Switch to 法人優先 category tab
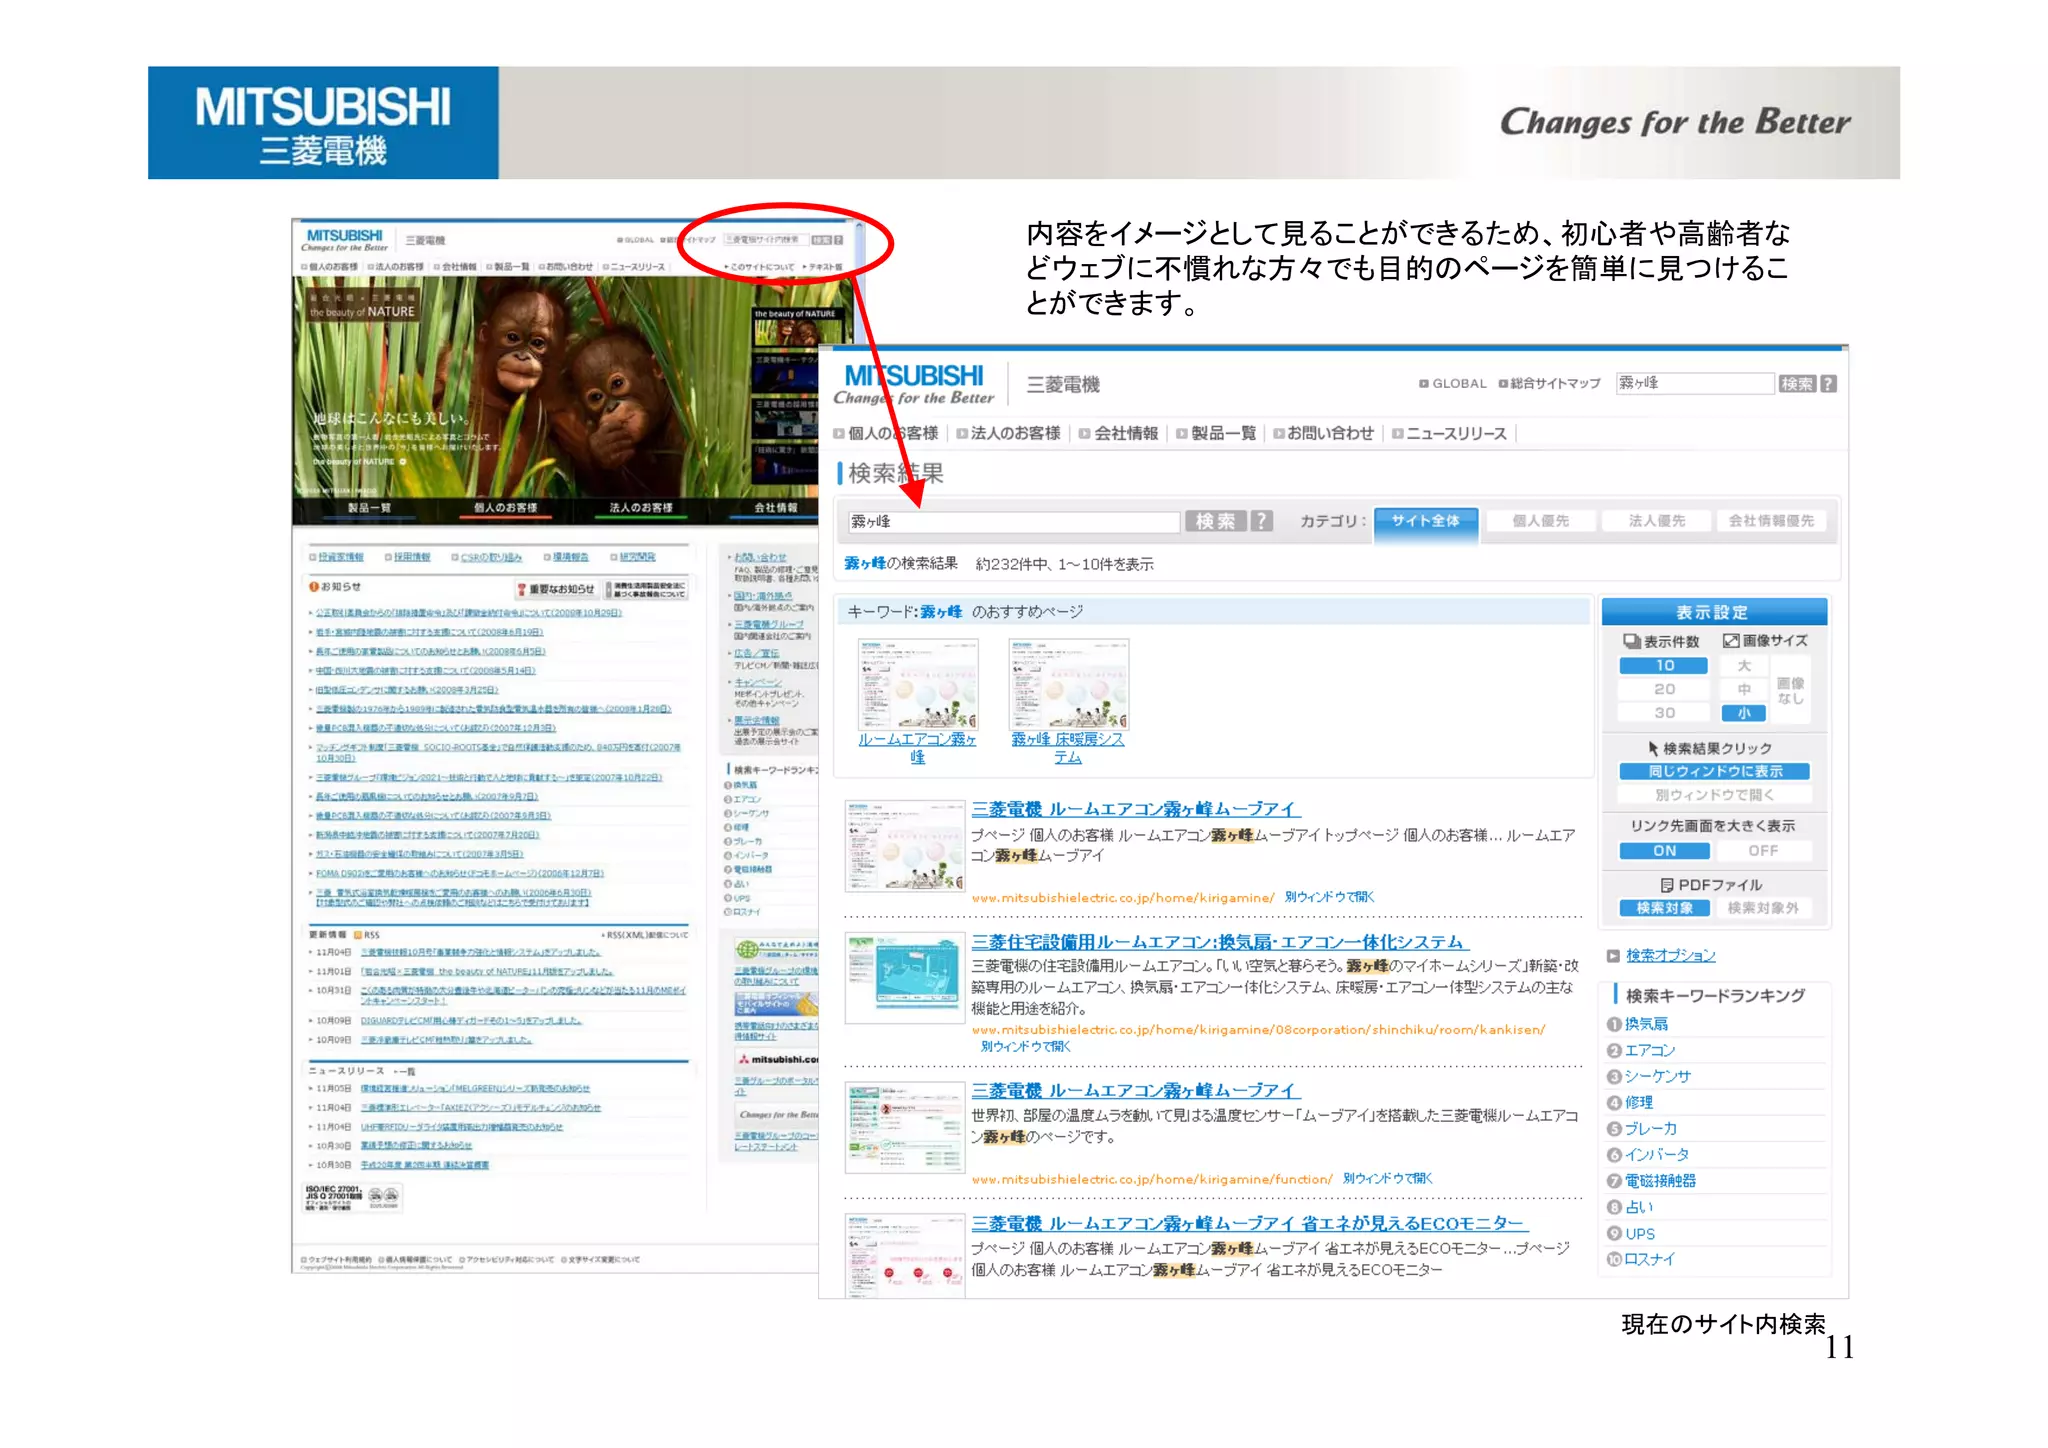The height and width of the screenshot is (1448, 2048). click(x=1656, y=521)
